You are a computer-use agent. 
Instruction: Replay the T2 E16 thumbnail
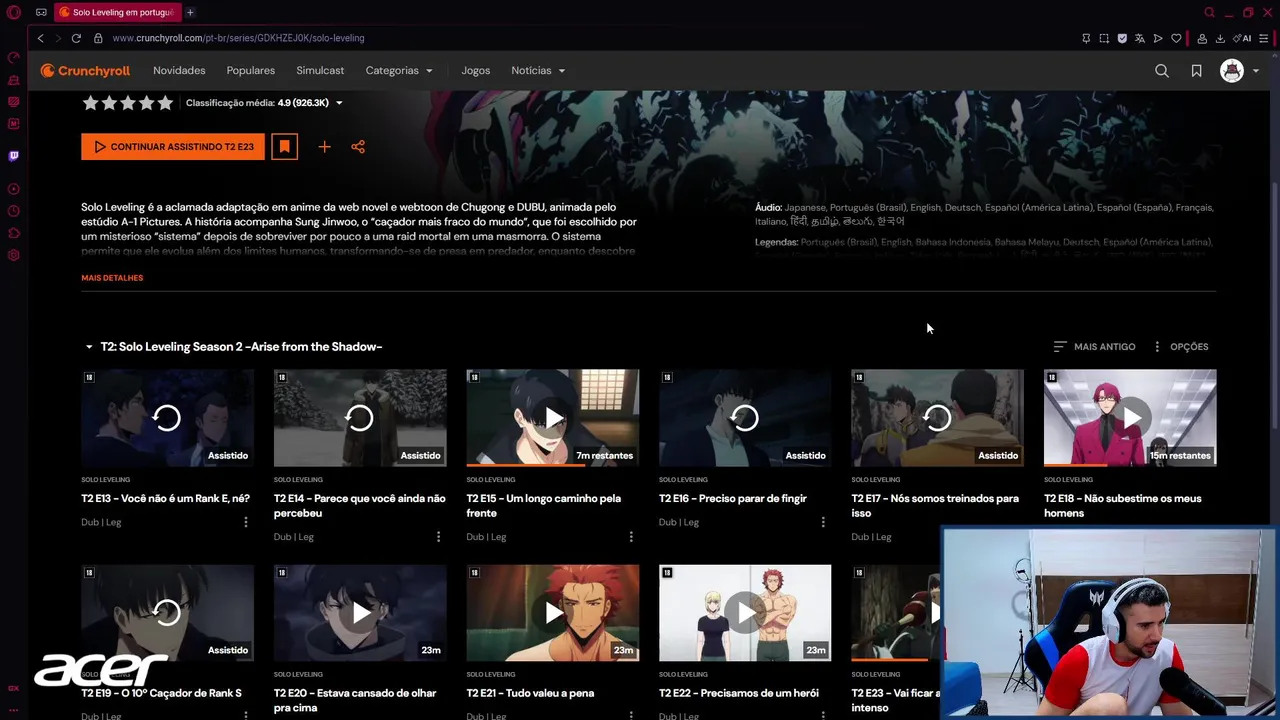[x=745, y=418]
